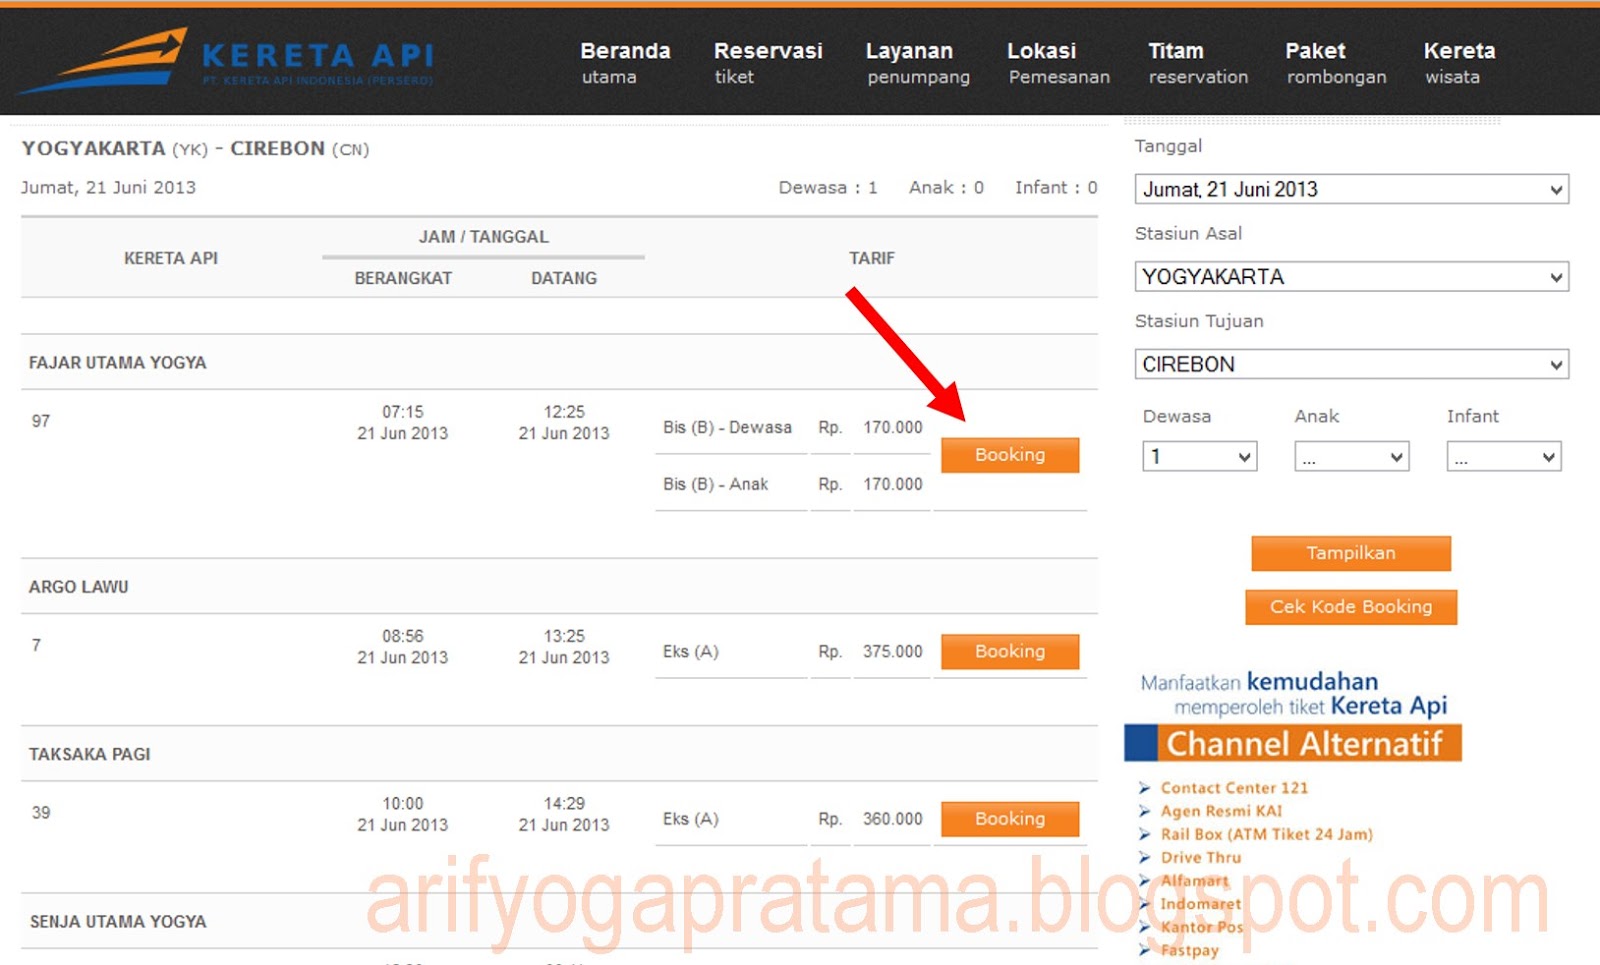The image size is (1600, 965).
Task: Open the Tanggal date dropdown
Action: (x=1351, y=189)
